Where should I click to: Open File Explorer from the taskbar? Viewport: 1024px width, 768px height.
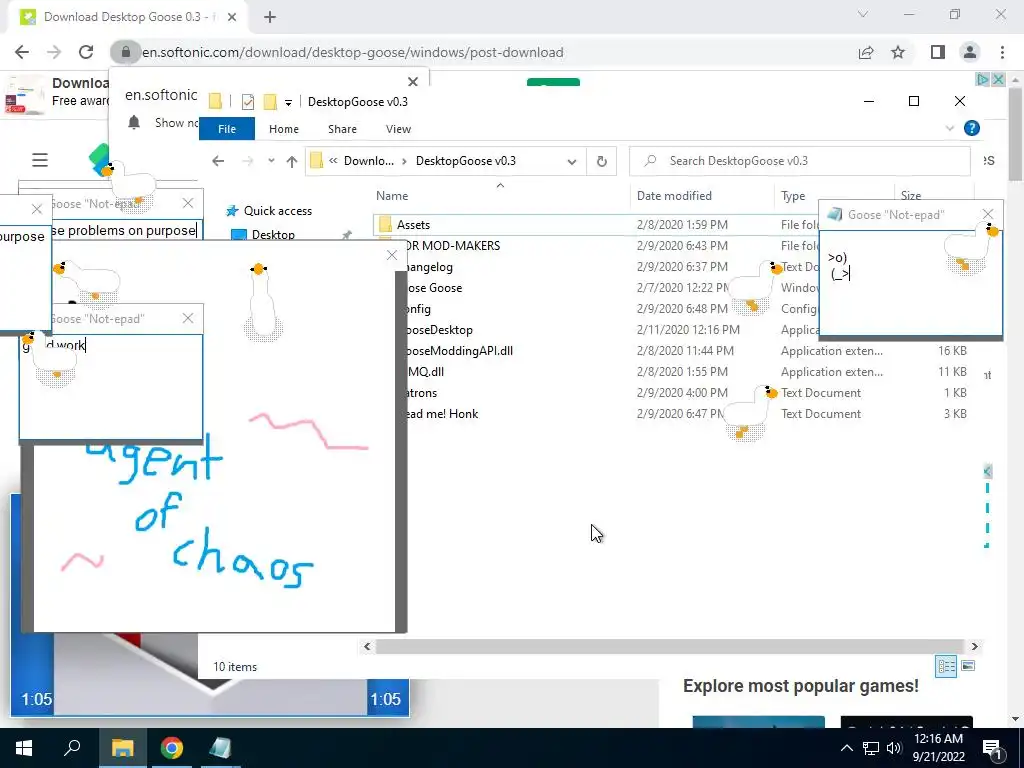pos(122,748)
